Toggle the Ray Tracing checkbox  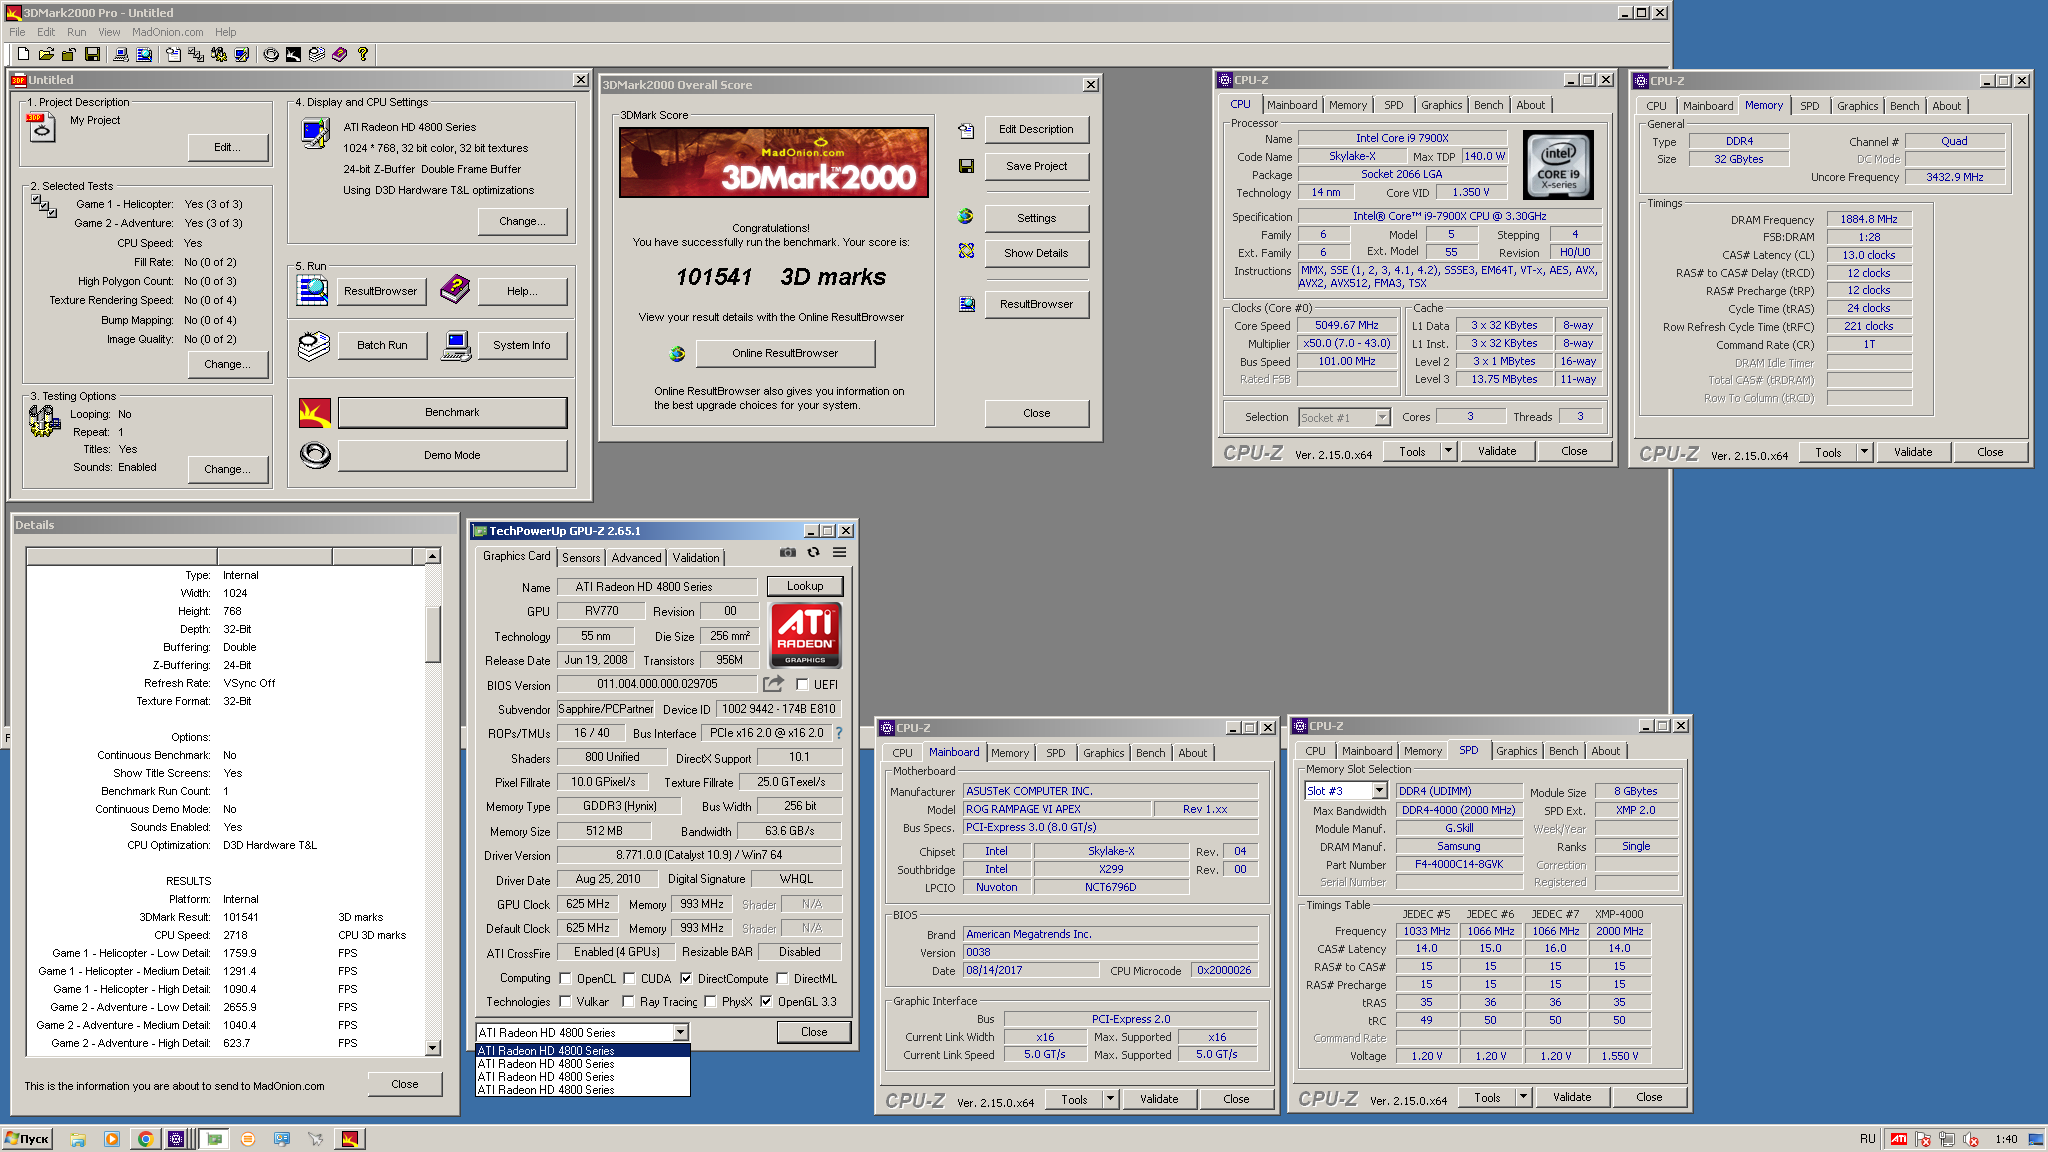(628, 1002)
